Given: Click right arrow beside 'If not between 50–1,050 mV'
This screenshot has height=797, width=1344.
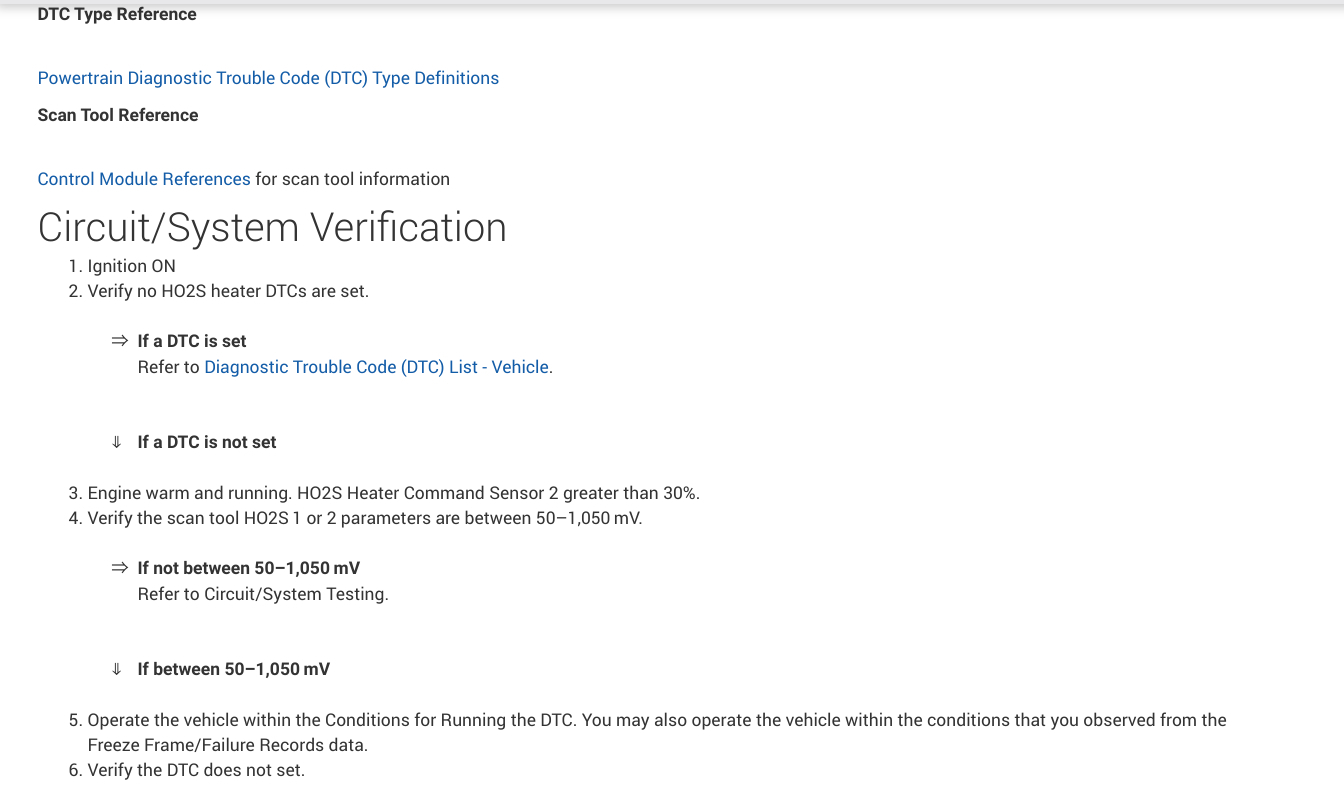Looking at the screenshot, I should (120, 568).
